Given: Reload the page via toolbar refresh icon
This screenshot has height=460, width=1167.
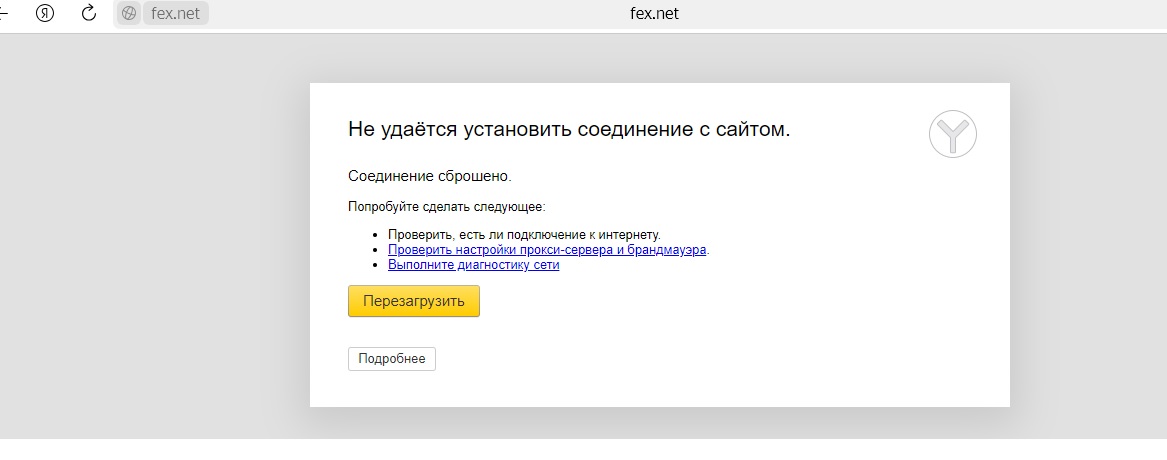Looking at the screenshot, I should point(88,13).
